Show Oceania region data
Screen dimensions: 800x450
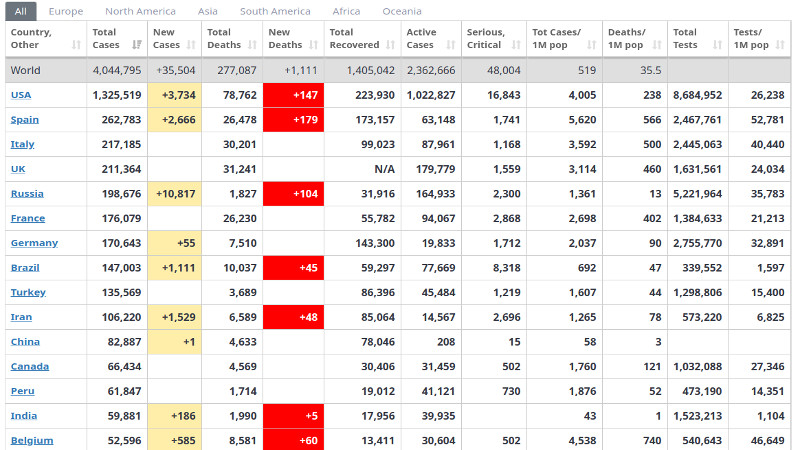401,11
